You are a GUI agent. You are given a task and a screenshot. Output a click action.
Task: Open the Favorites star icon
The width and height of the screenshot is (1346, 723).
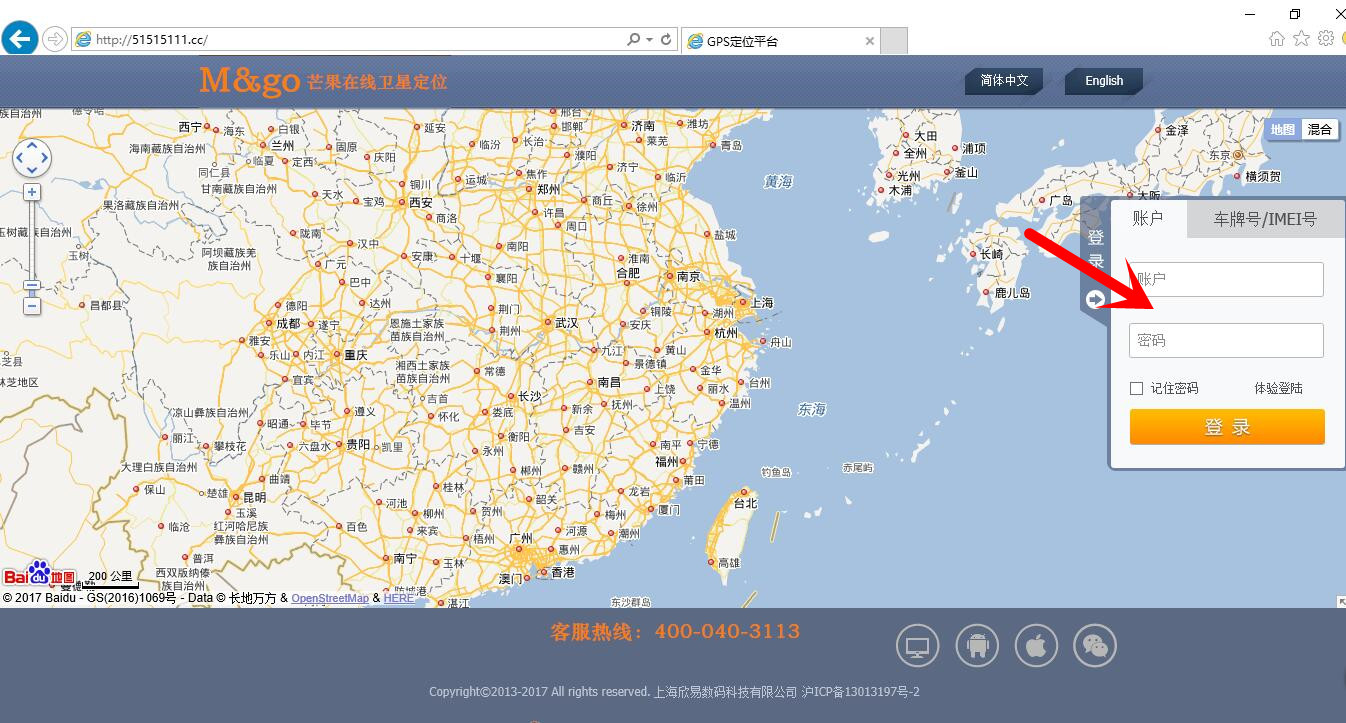[x=1301, y=39]
